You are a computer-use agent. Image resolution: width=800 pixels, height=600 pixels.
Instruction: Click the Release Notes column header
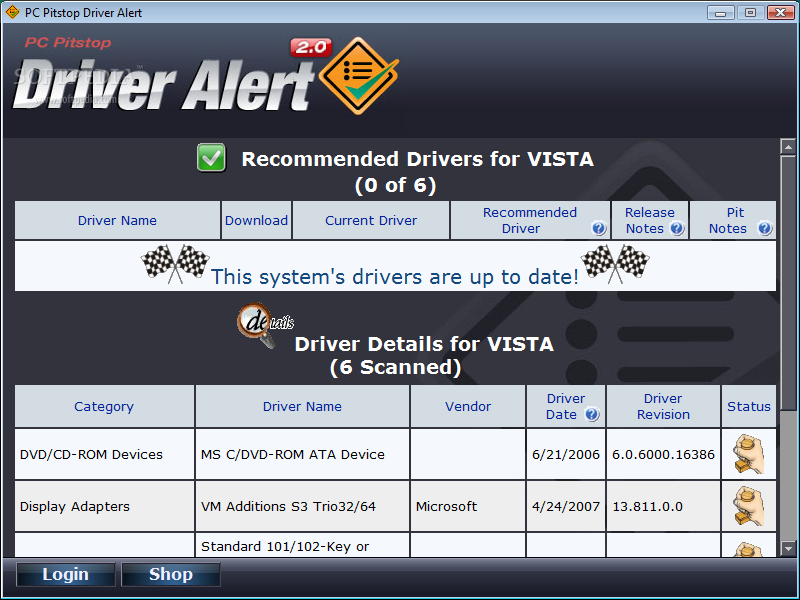click(x=650, y=220)
